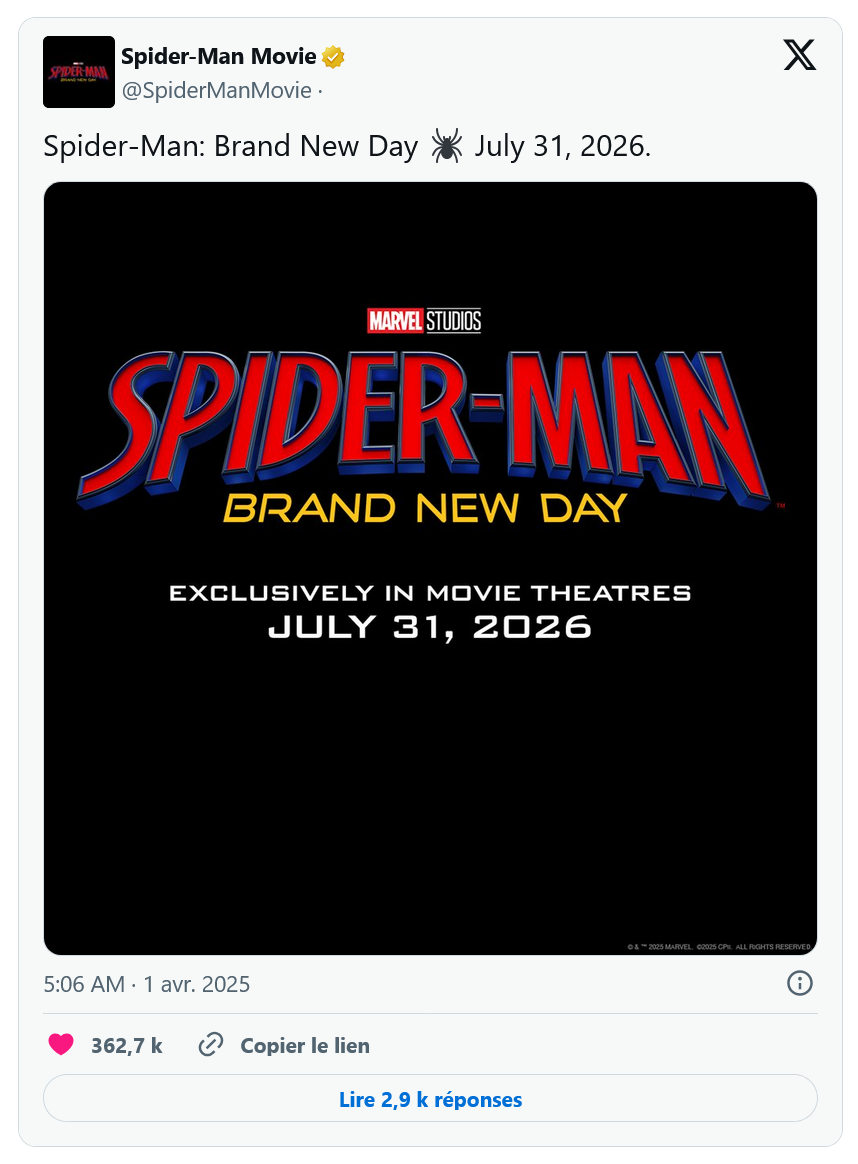The width and height of the screenshot is (858, 1164).
Task: Open Lire 2,9 k réponses
Action: (430, 1099)
